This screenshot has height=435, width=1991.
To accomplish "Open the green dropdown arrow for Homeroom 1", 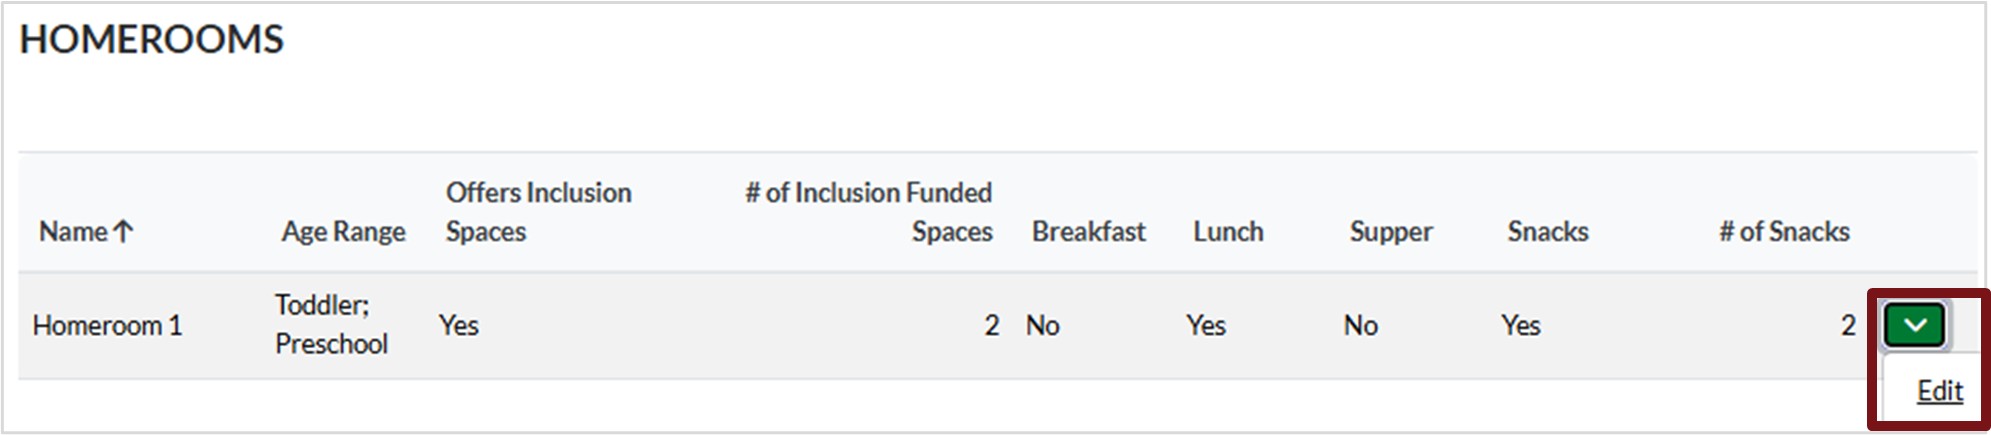I will click(1914, 325).
